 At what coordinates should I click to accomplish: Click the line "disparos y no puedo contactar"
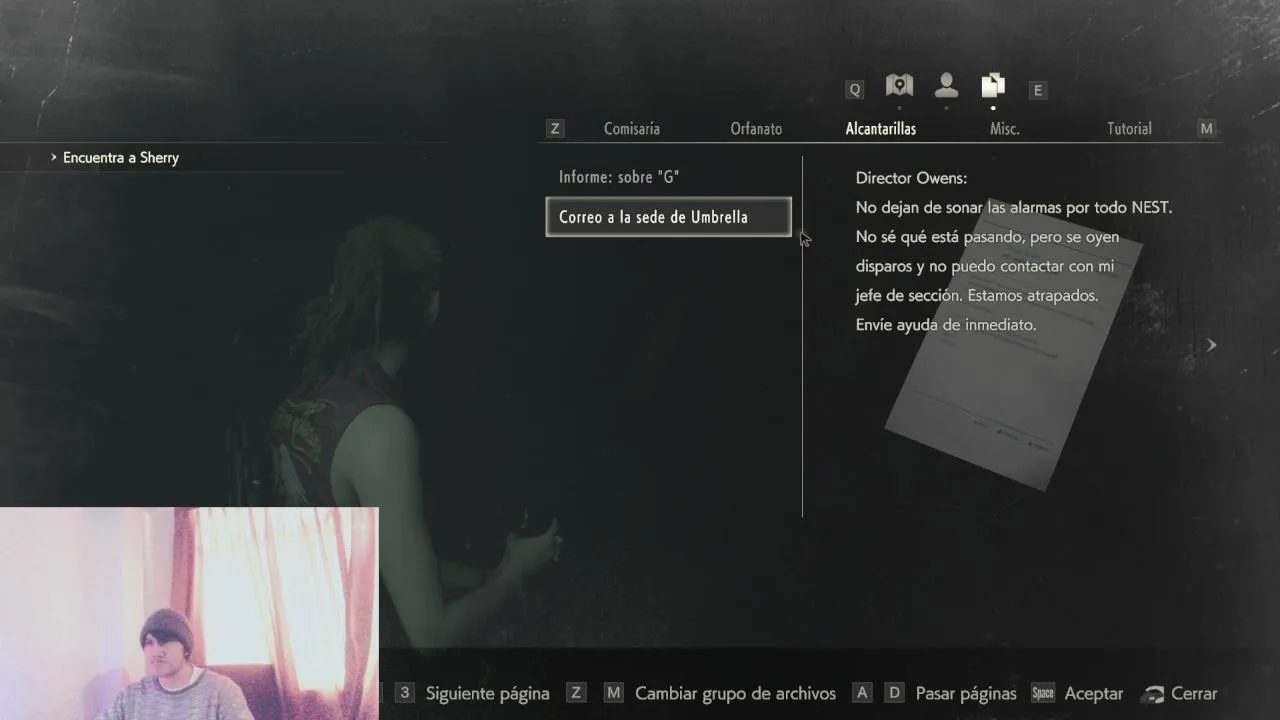(x=985, y=266)
